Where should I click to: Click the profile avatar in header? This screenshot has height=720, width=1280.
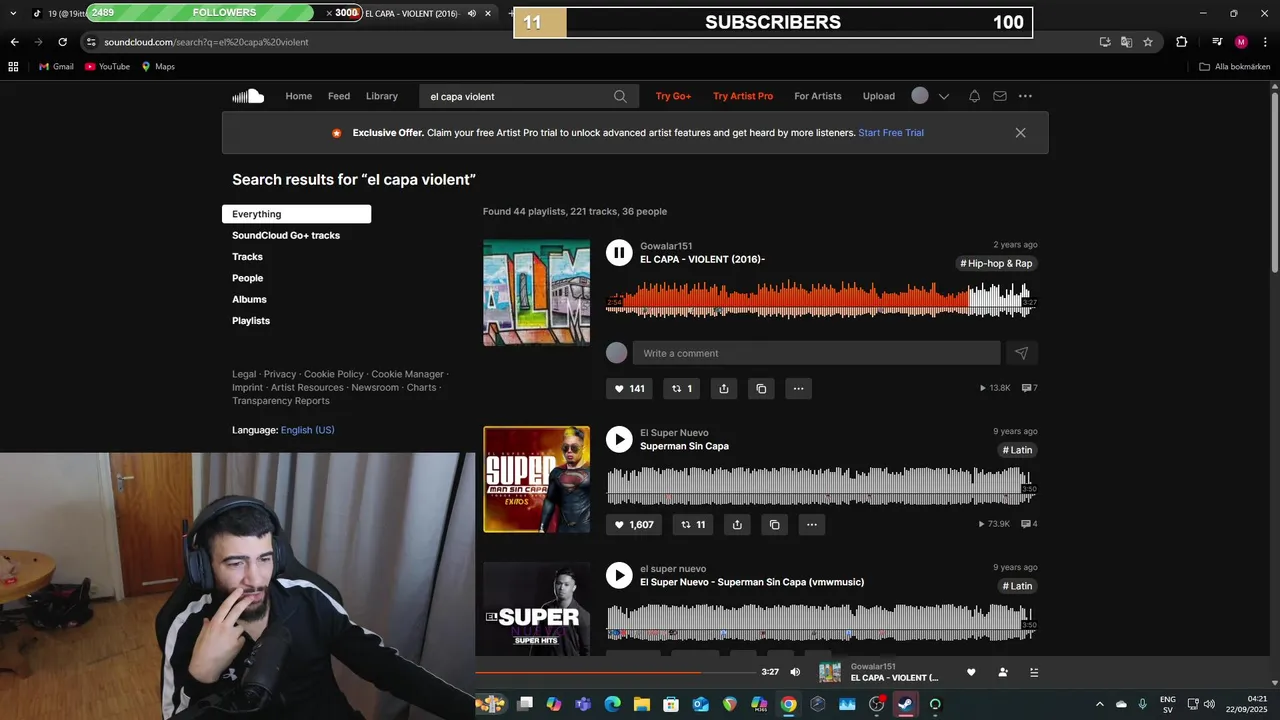tap(920, 96)
